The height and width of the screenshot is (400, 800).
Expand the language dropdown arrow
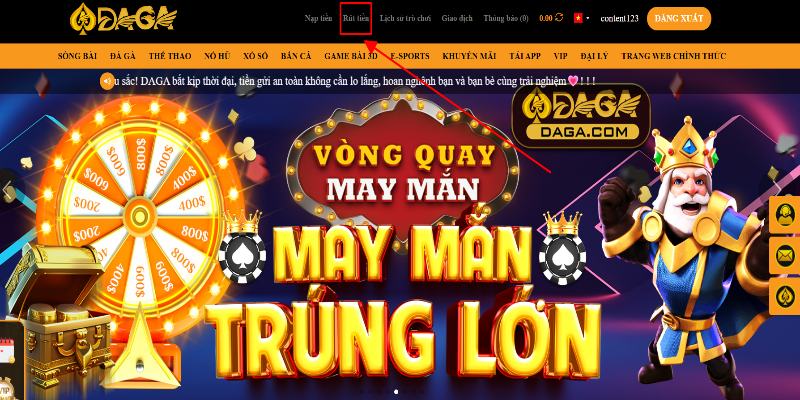pyautogui.click(x=588, y=18)
